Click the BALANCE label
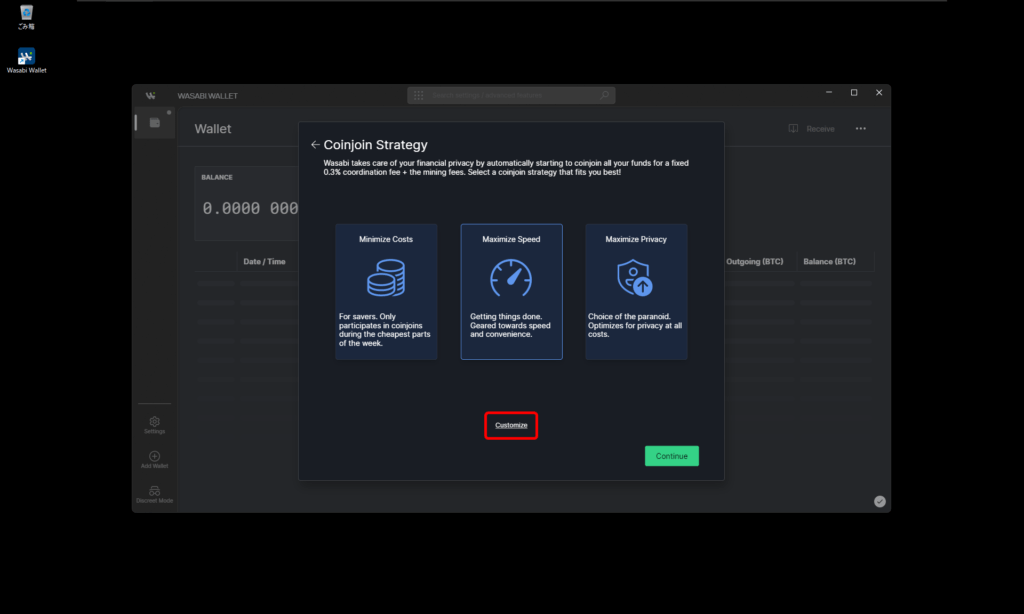The height and width of the screenshot is (614, 1024). tap(217, 177)
